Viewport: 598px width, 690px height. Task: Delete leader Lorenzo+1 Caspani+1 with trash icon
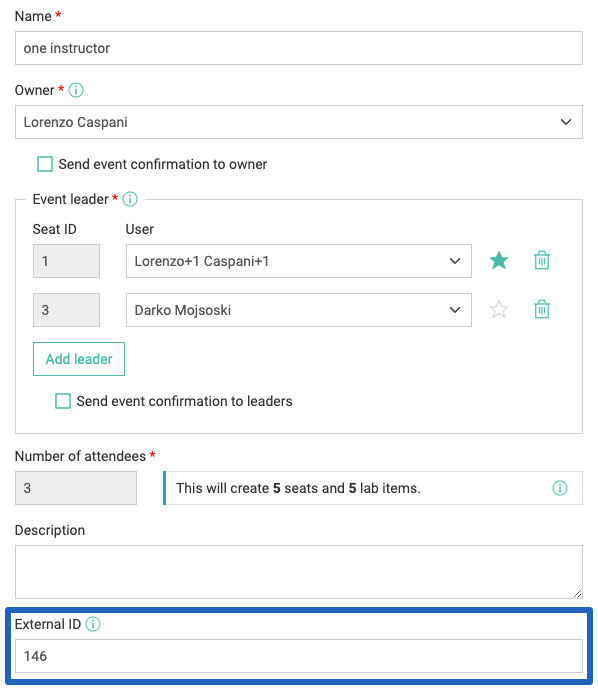click(x=542, y=261)
